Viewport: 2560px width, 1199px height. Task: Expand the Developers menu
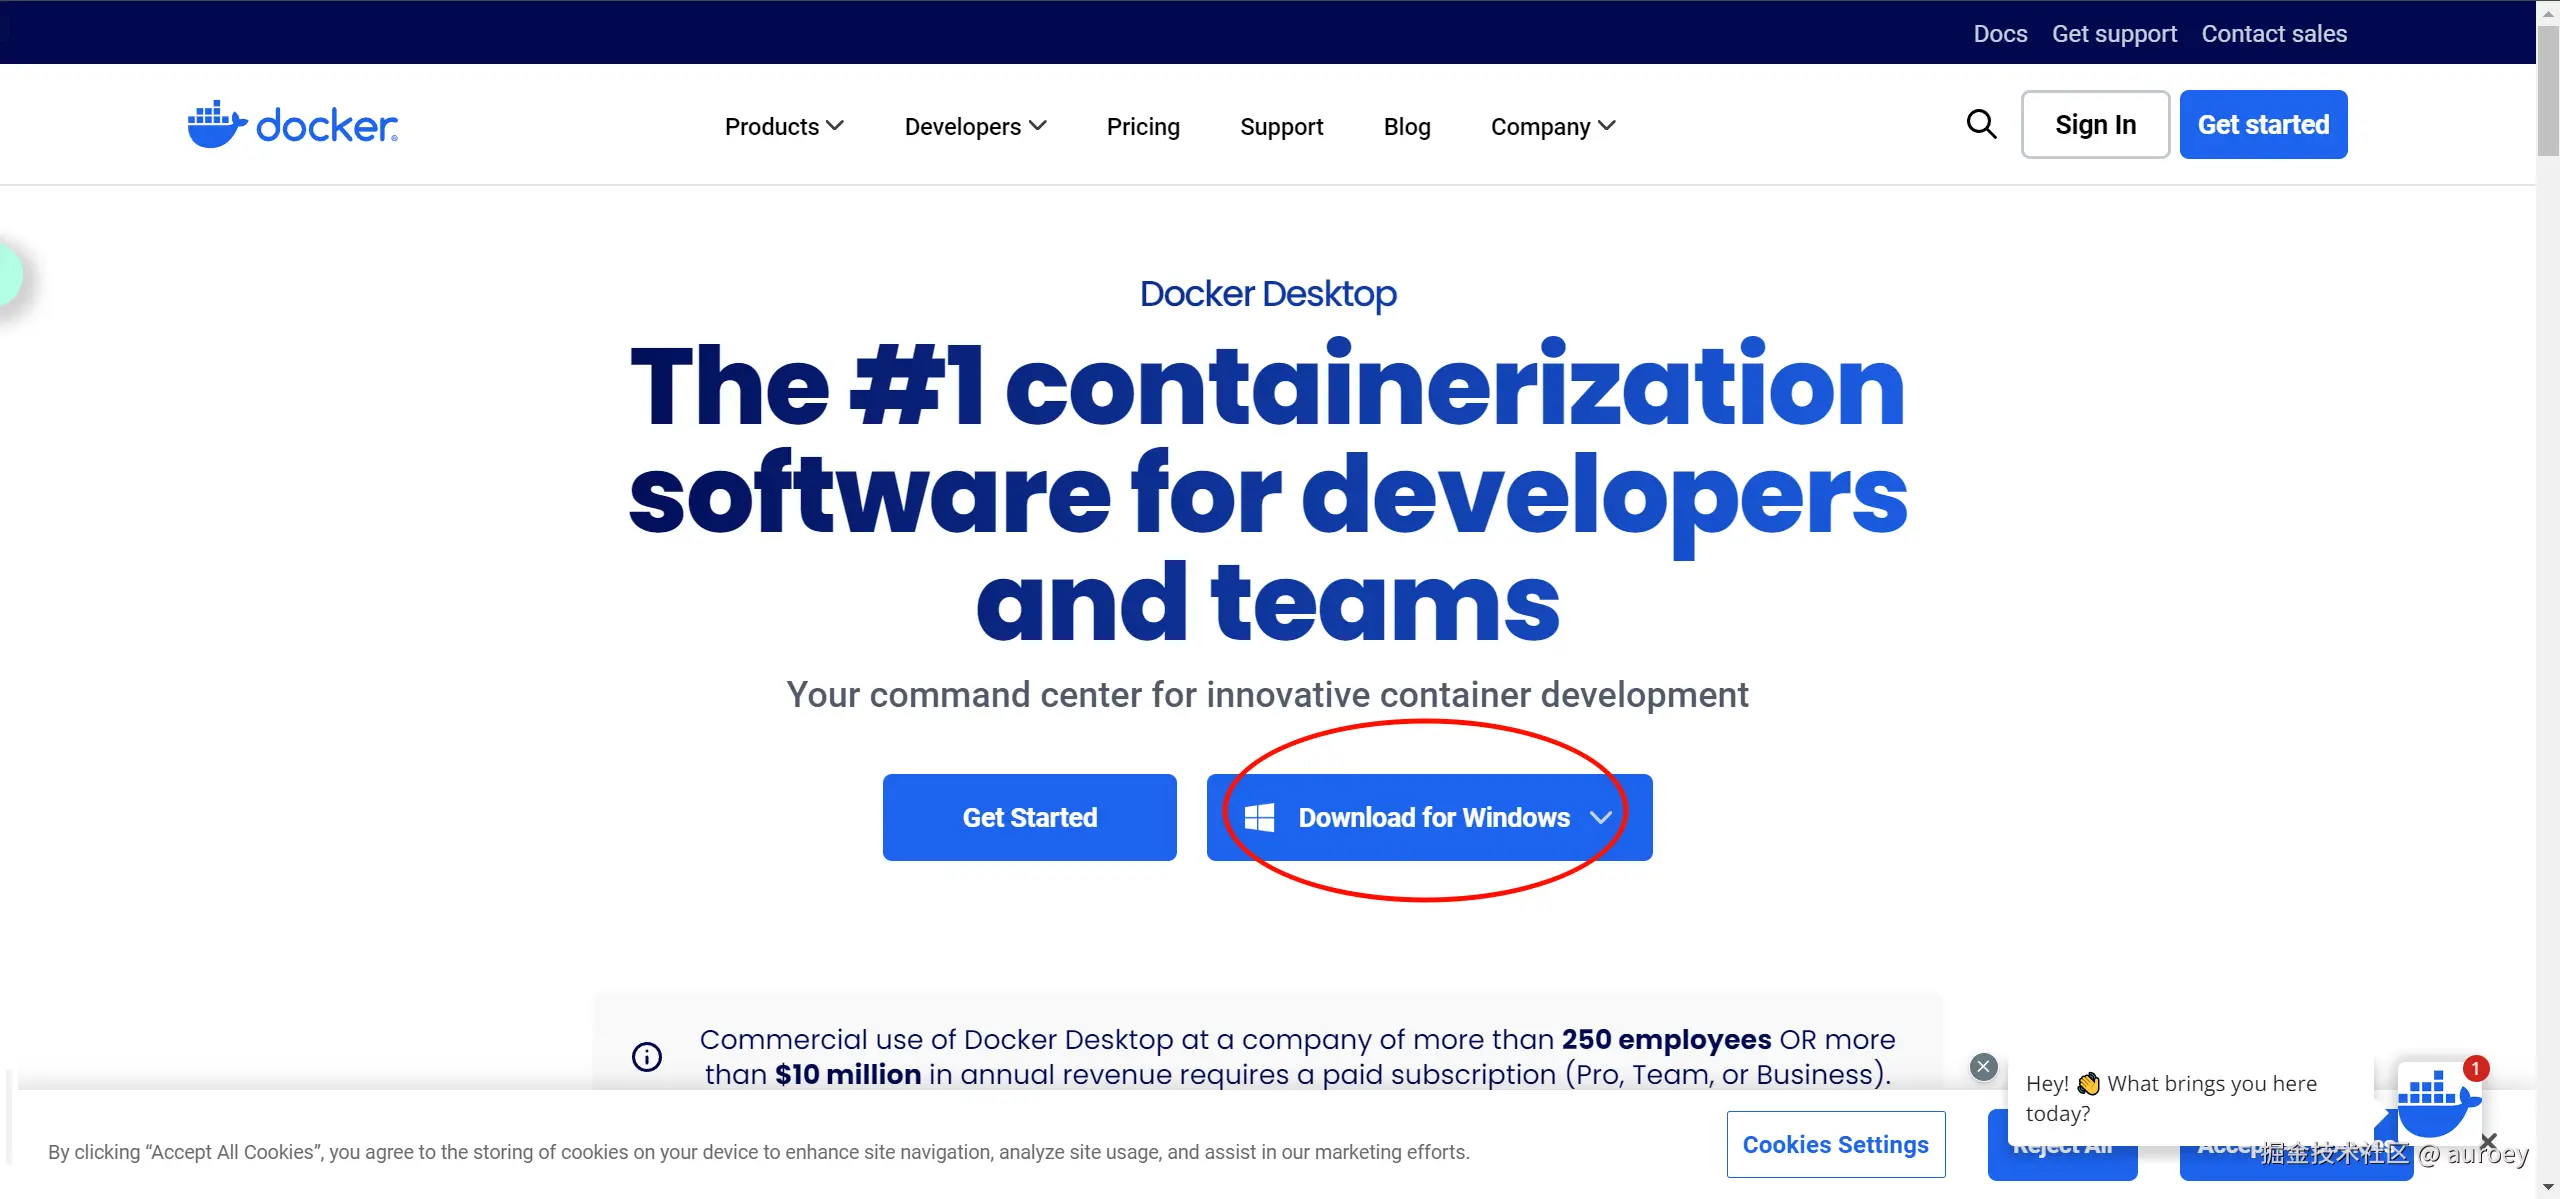(975, 127)
